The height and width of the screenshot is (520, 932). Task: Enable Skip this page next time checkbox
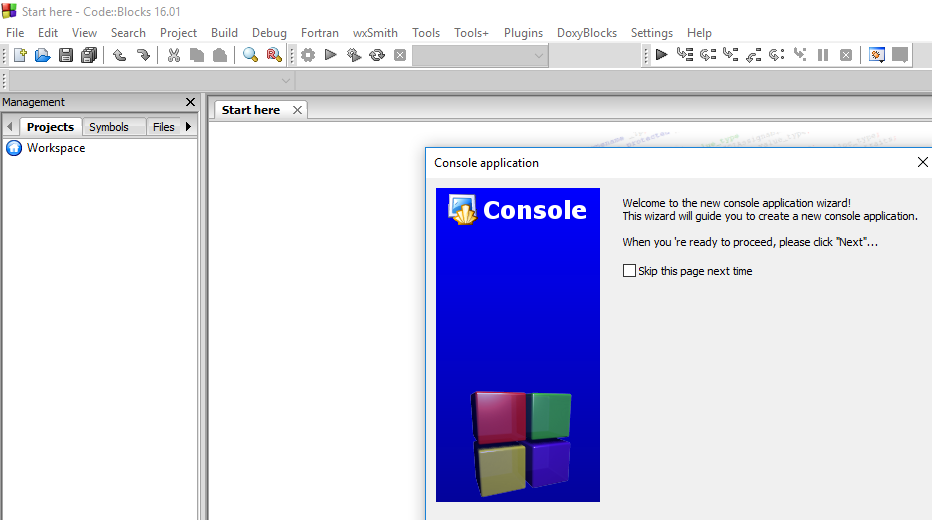click(629, 271)
